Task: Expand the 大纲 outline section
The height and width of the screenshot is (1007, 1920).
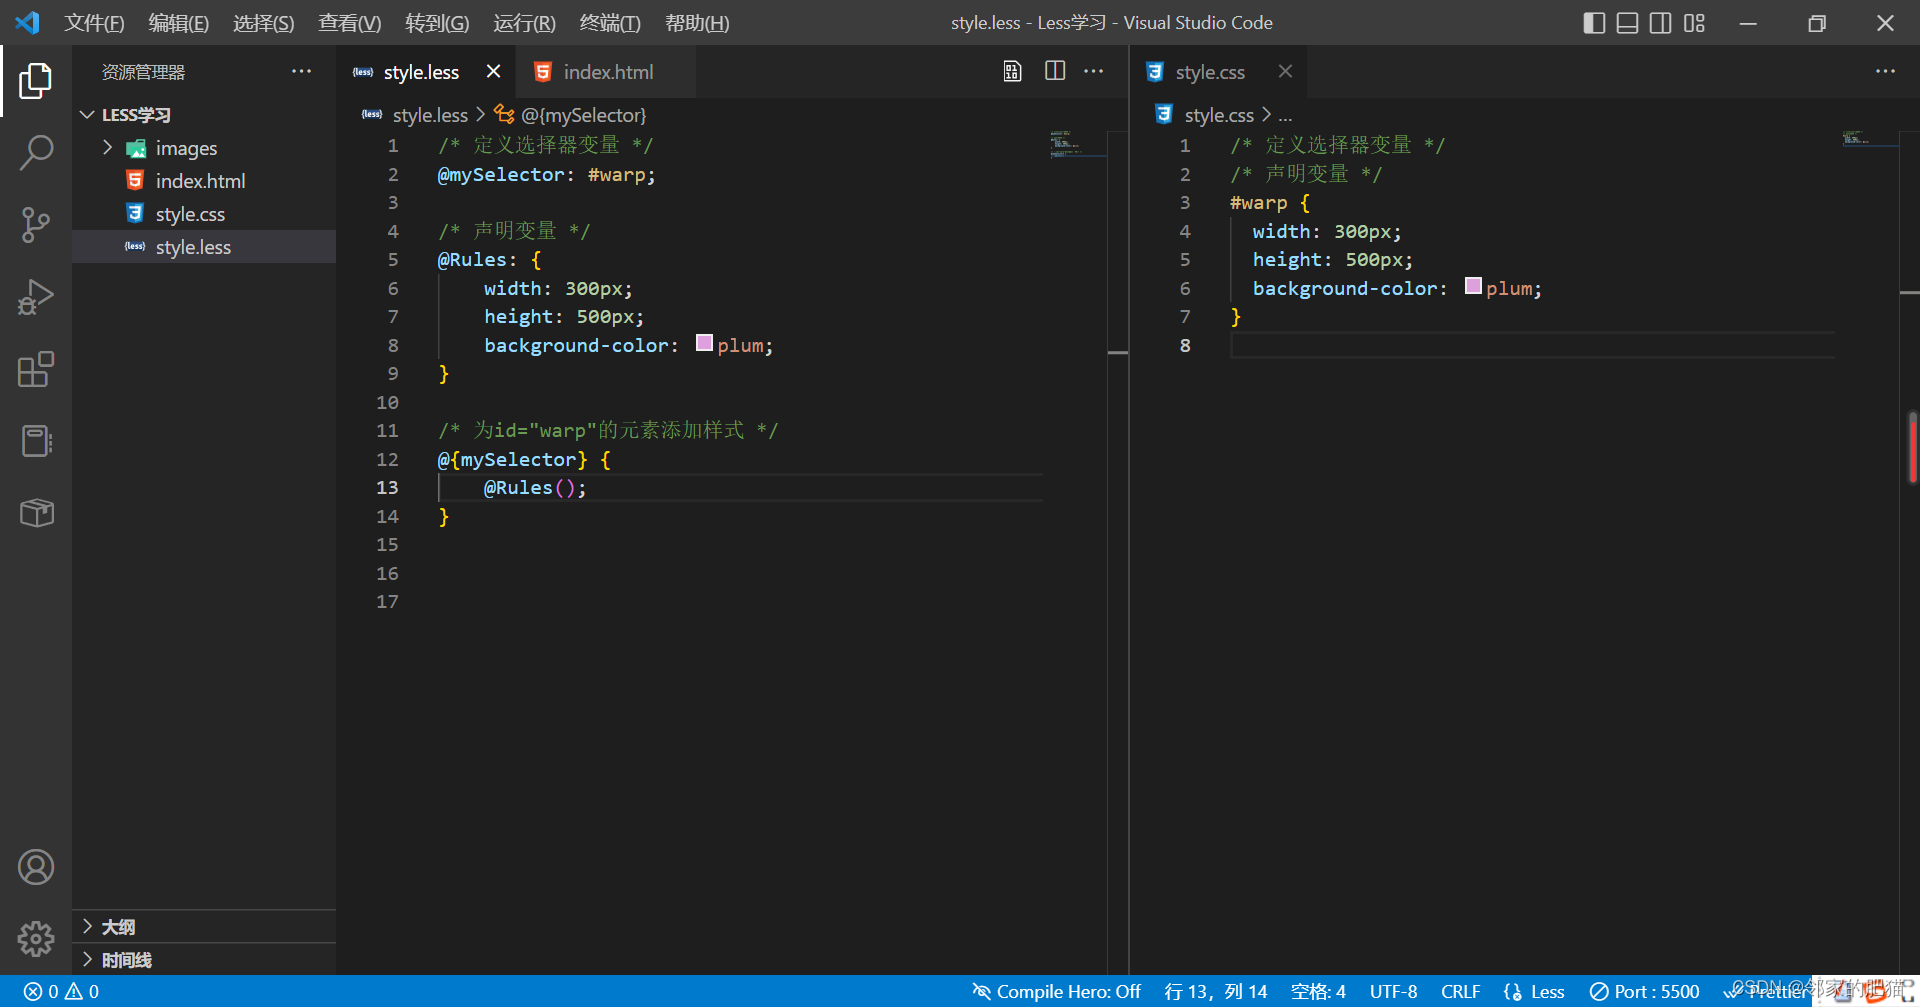Action: pyautogui.click(x=204, y=927)
